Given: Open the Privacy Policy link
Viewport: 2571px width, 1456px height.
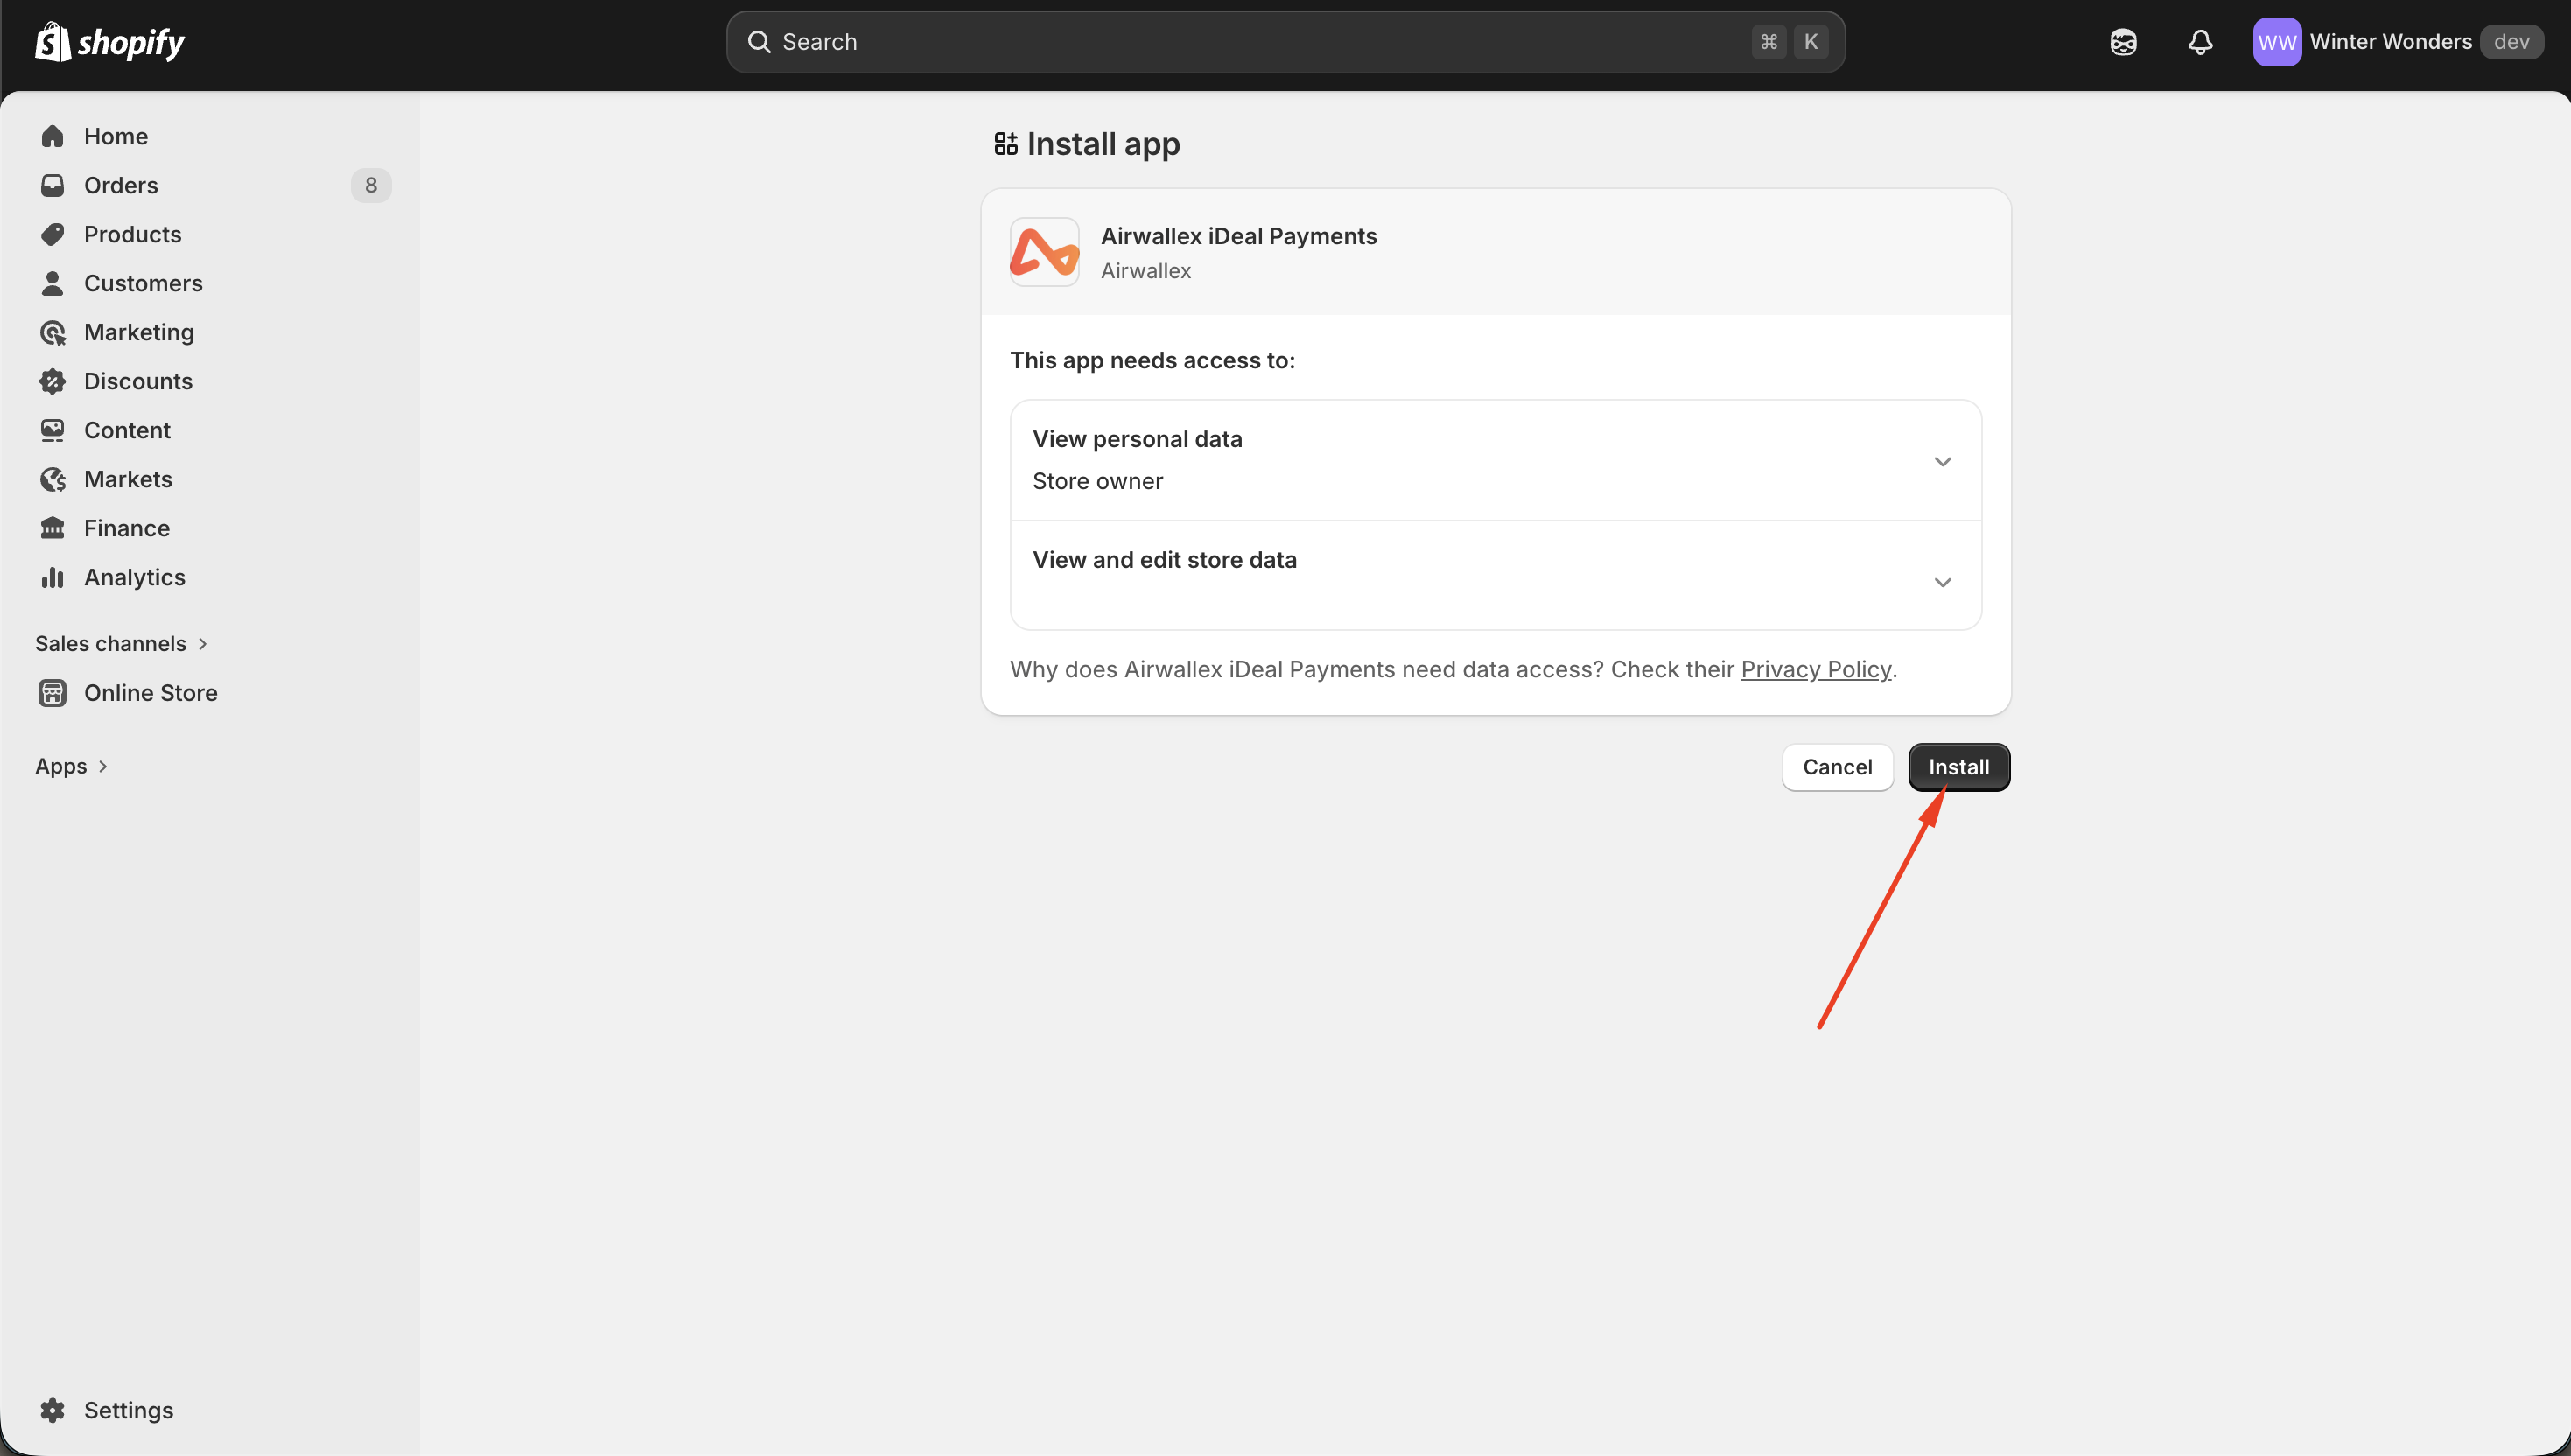Looking at the screenshot, I should tap(1816, 669).
